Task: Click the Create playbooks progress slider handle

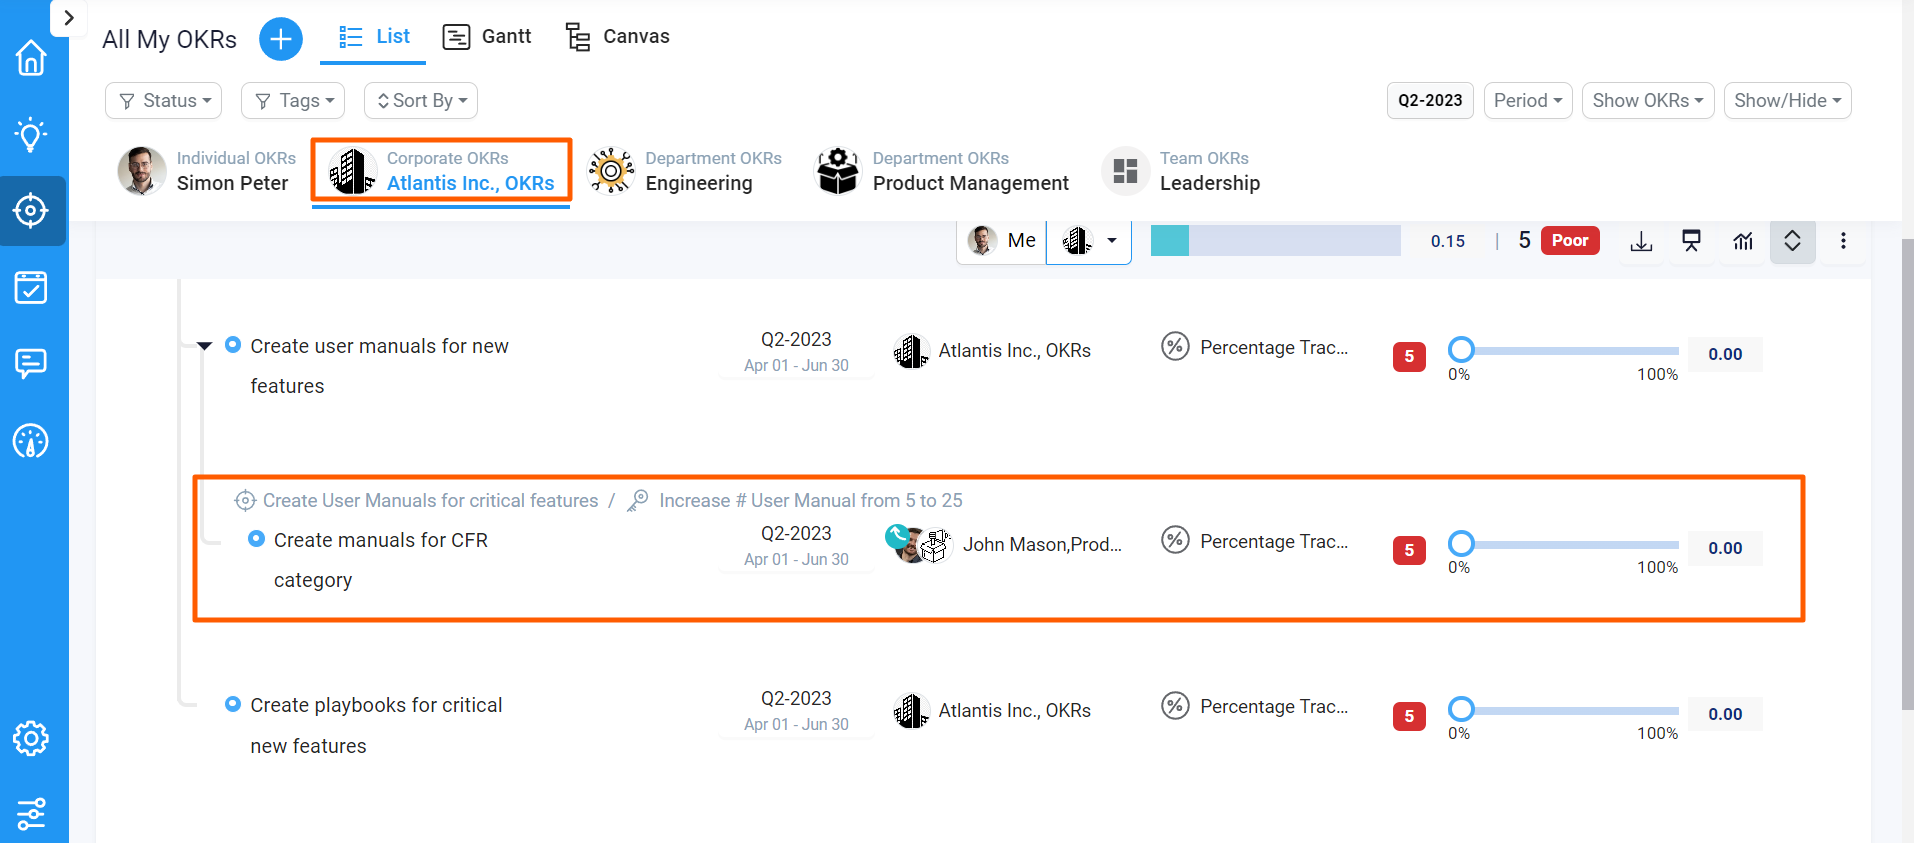Action: tap(1461, 709)
